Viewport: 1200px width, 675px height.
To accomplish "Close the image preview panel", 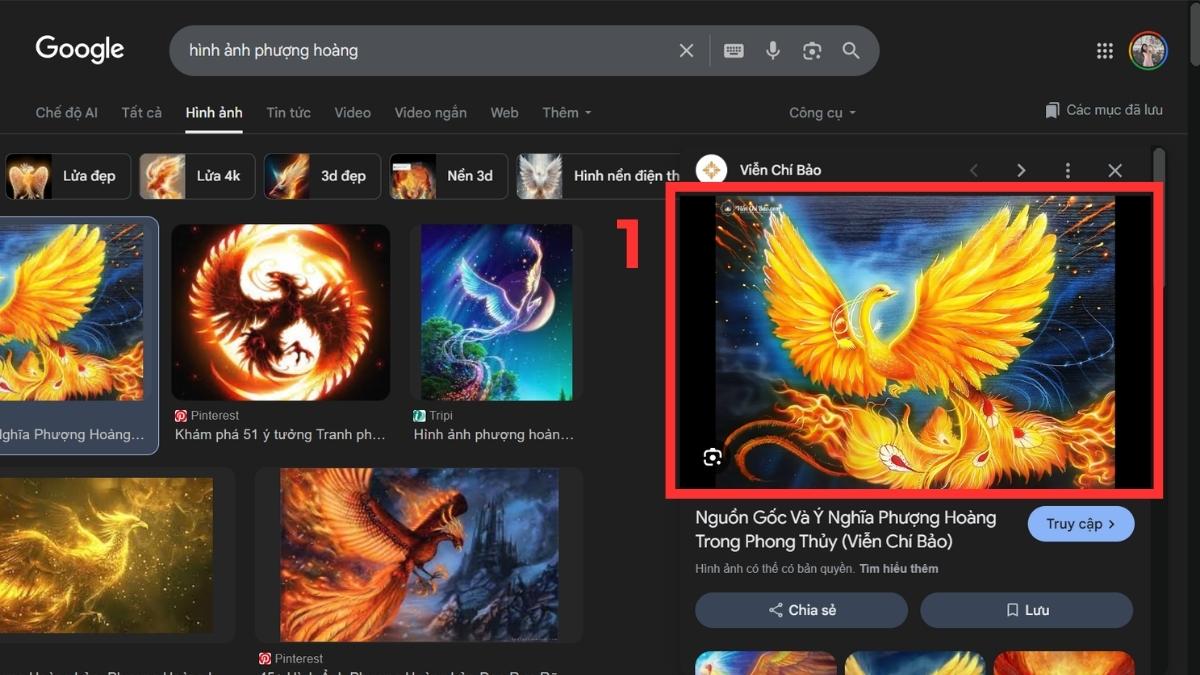I will tap(1115, 171).
